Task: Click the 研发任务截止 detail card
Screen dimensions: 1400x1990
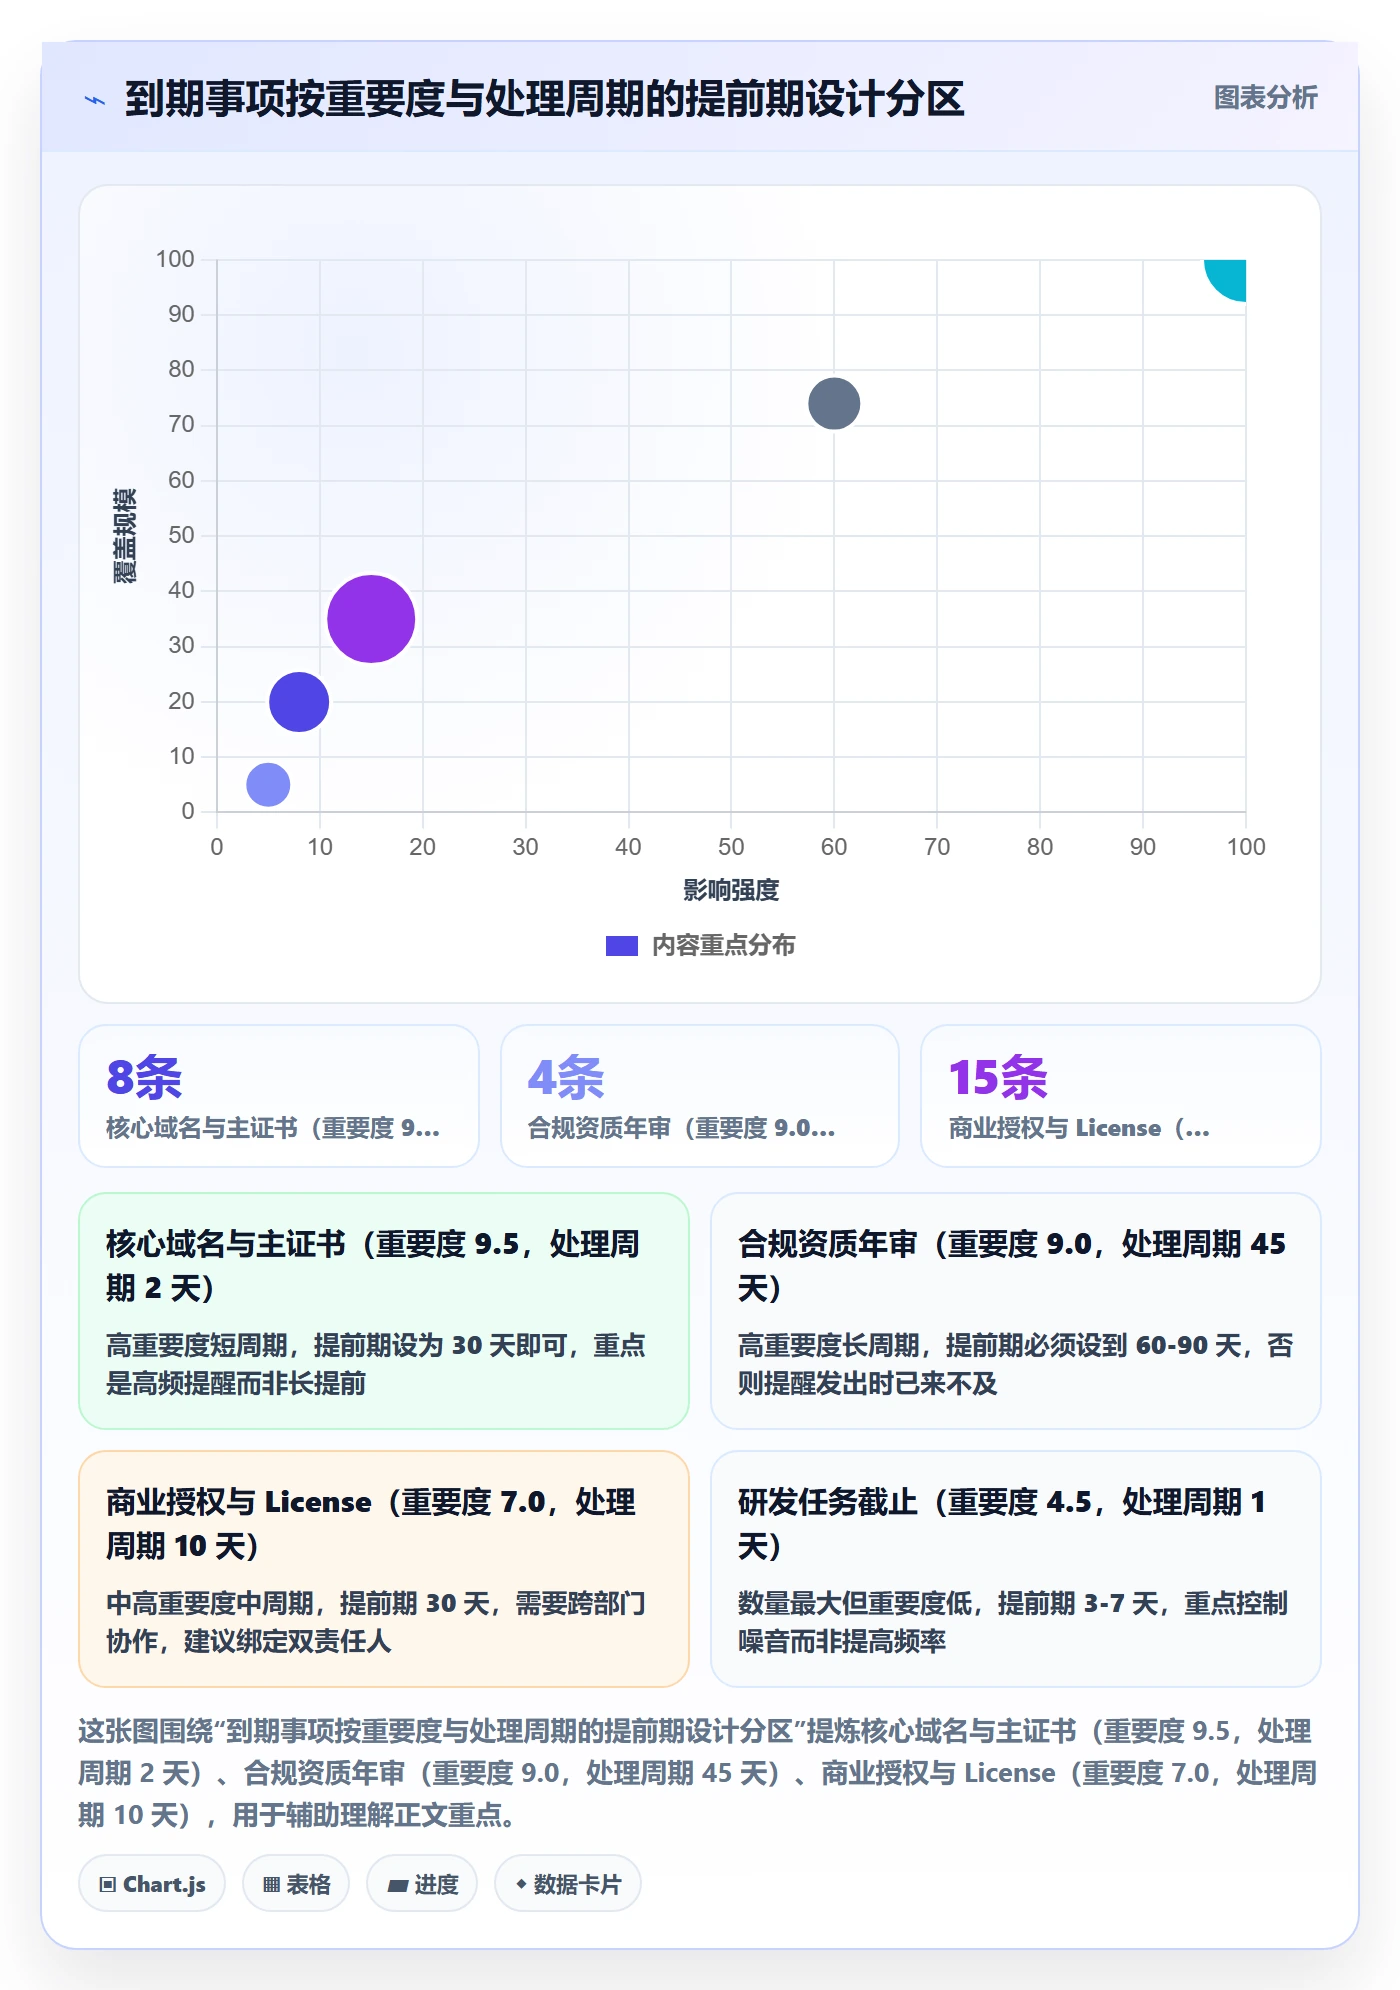Action: coord(1016,1569)
